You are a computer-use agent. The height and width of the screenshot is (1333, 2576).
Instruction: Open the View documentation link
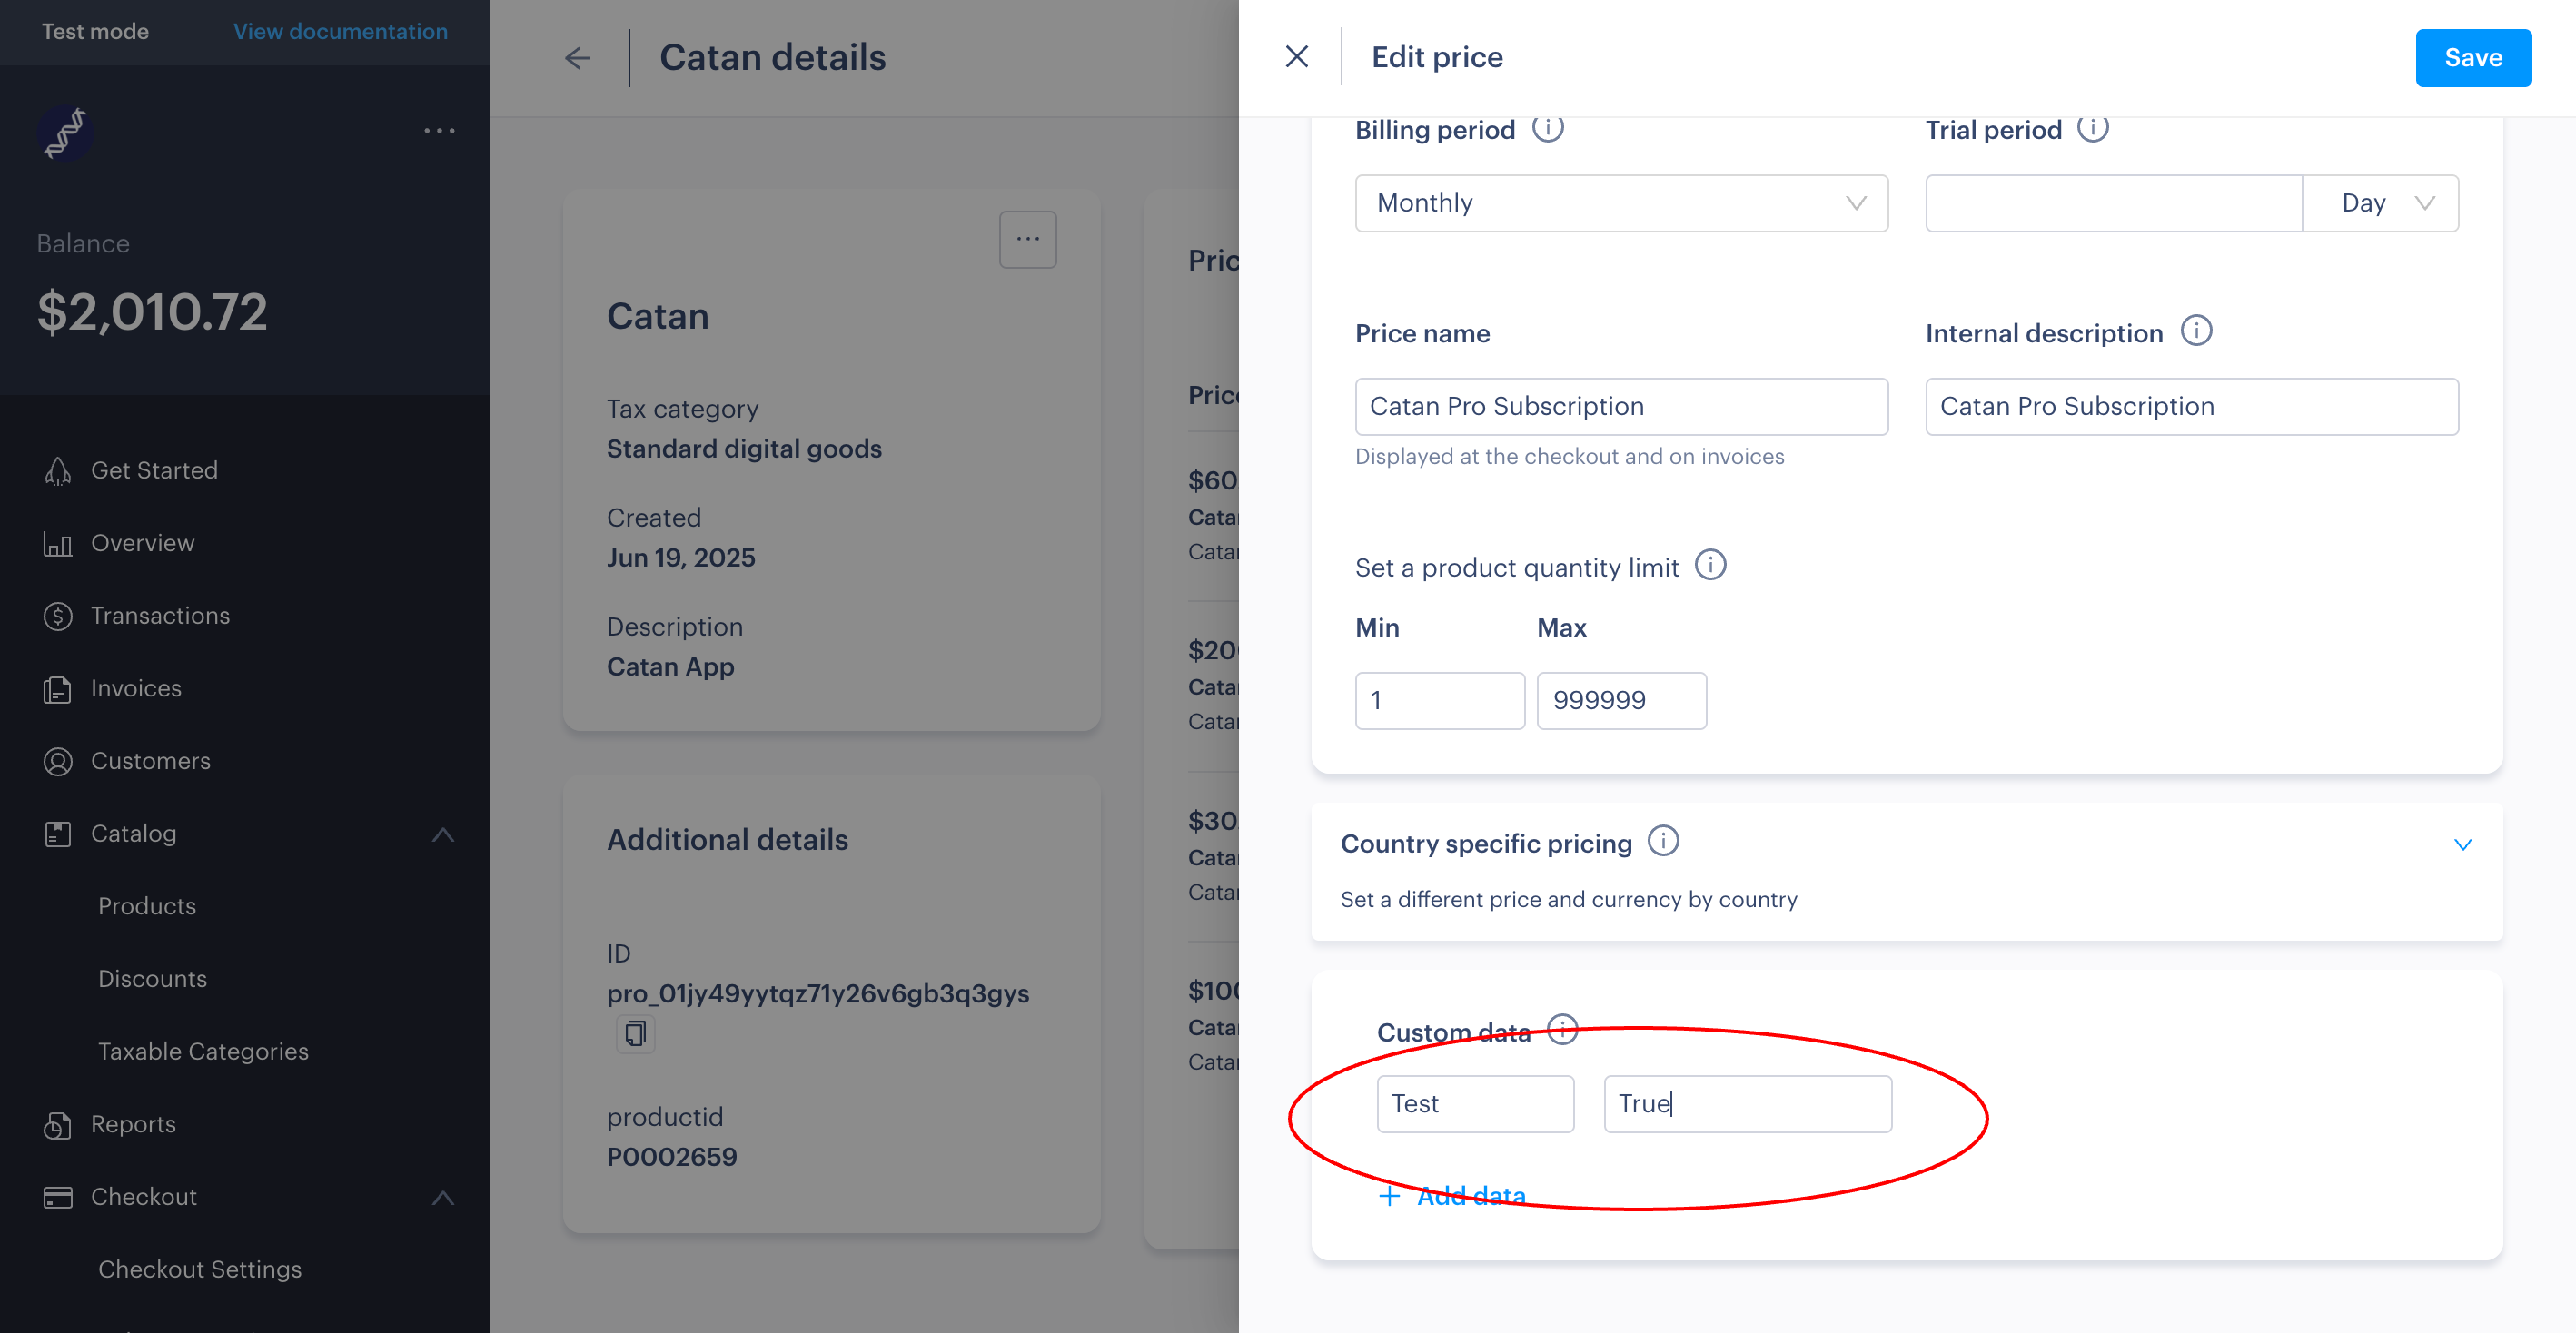pyautogui.click(x=340, y=31)
